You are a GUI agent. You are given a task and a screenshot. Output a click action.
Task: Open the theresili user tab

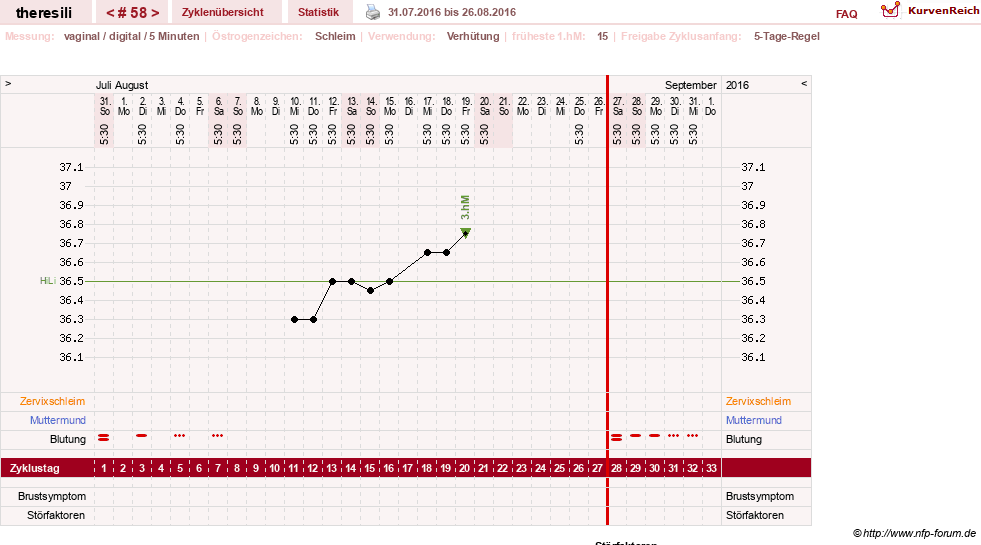tap(44, 13)
